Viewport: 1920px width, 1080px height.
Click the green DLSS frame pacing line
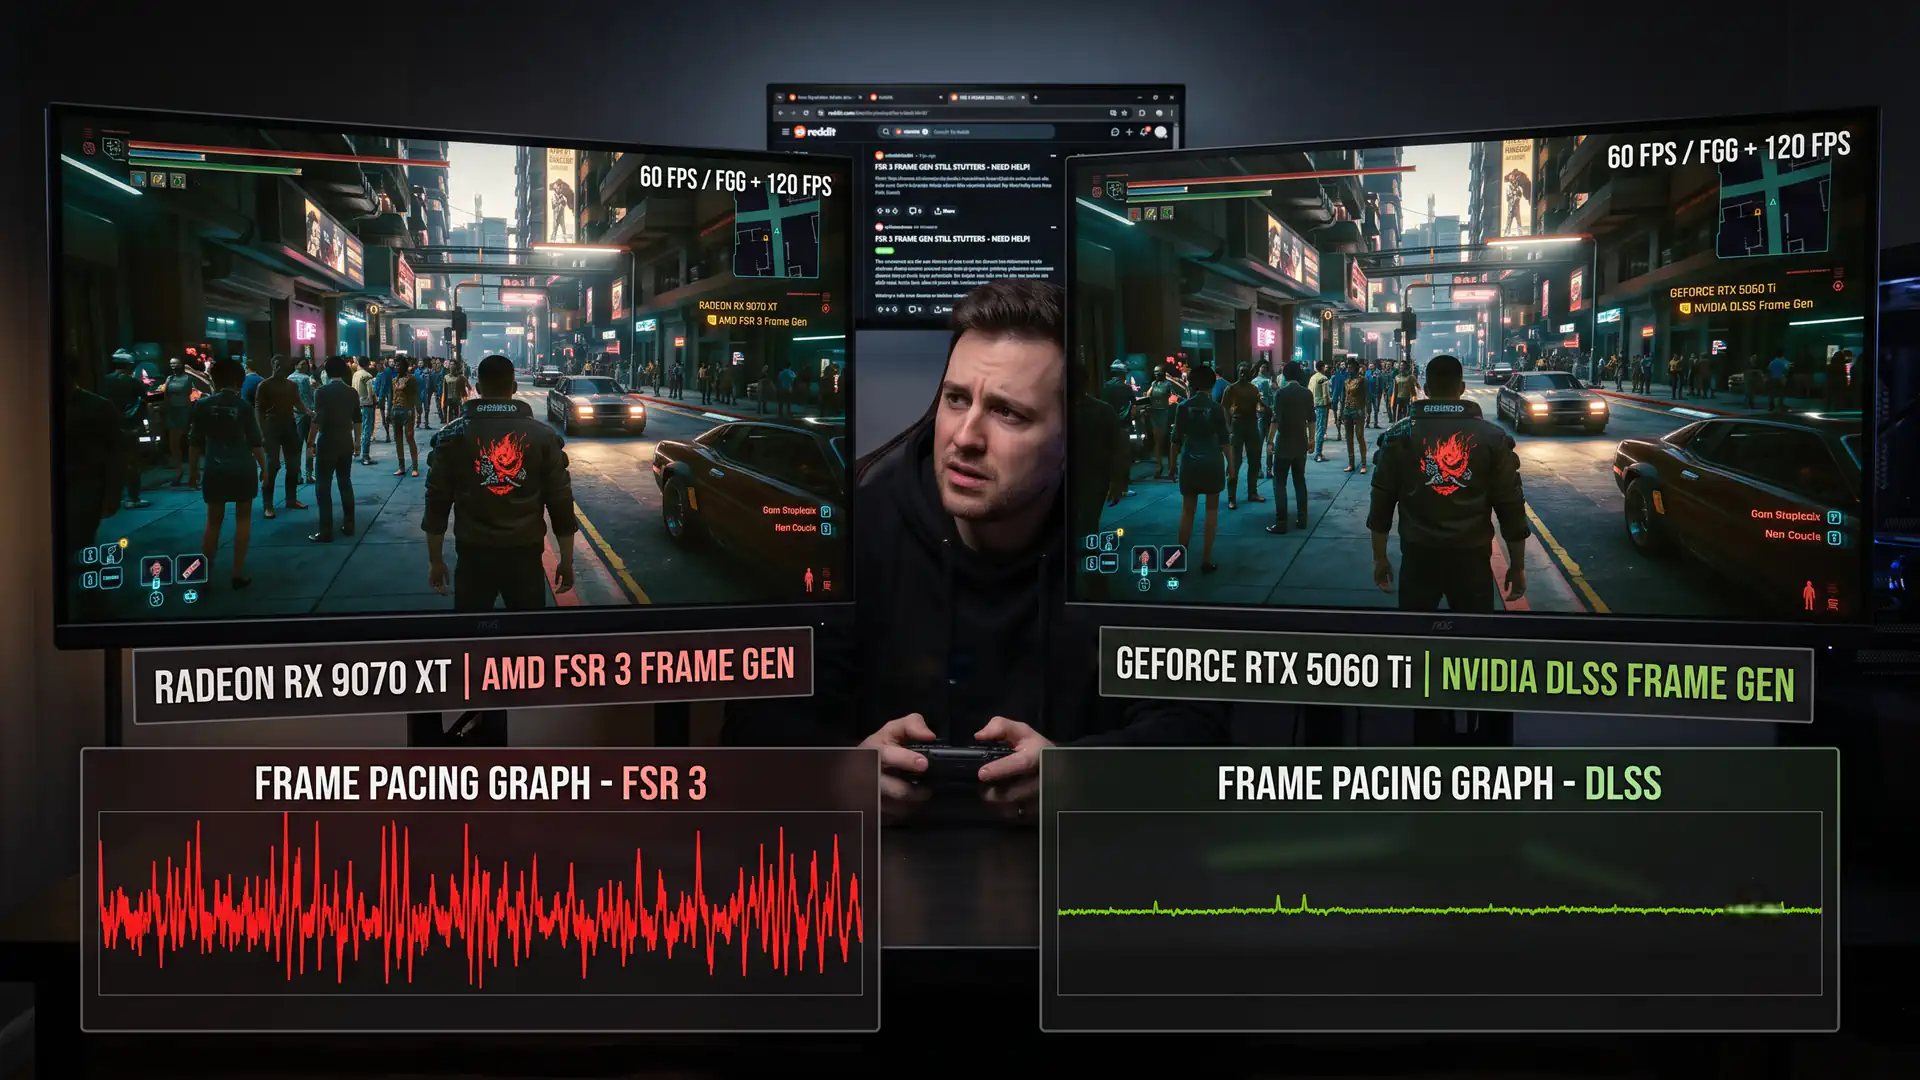click(1439, 909)
